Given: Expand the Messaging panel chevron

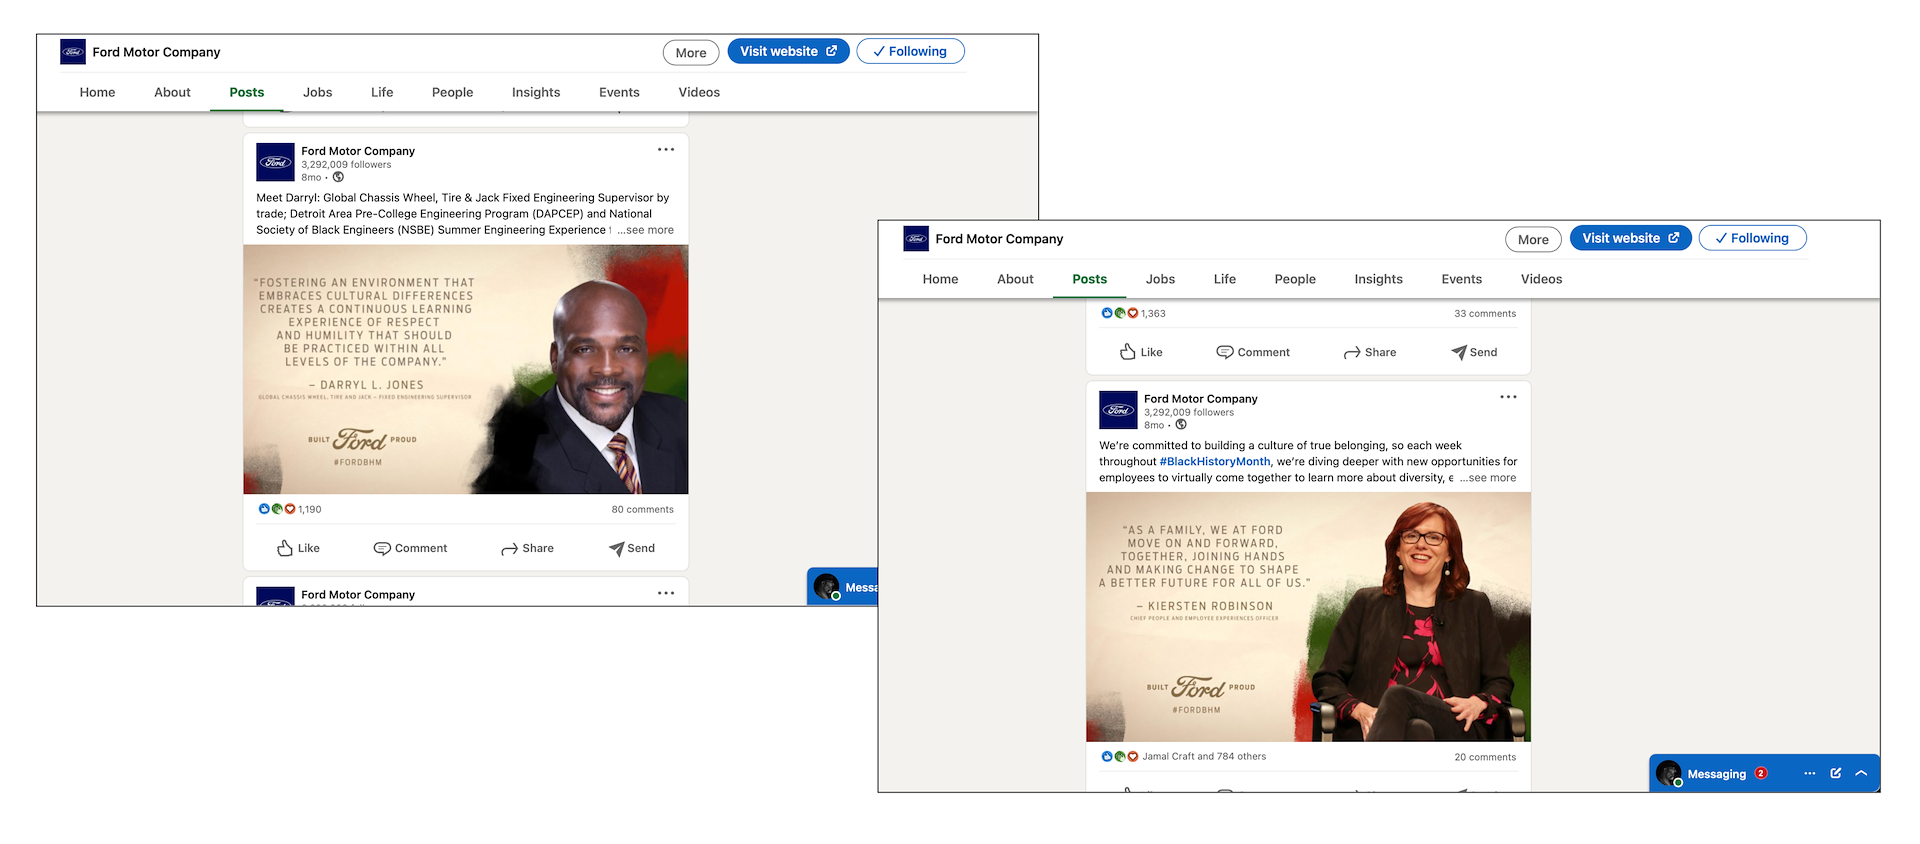Looking at the screenshot, I should (x=1861, y=773).
